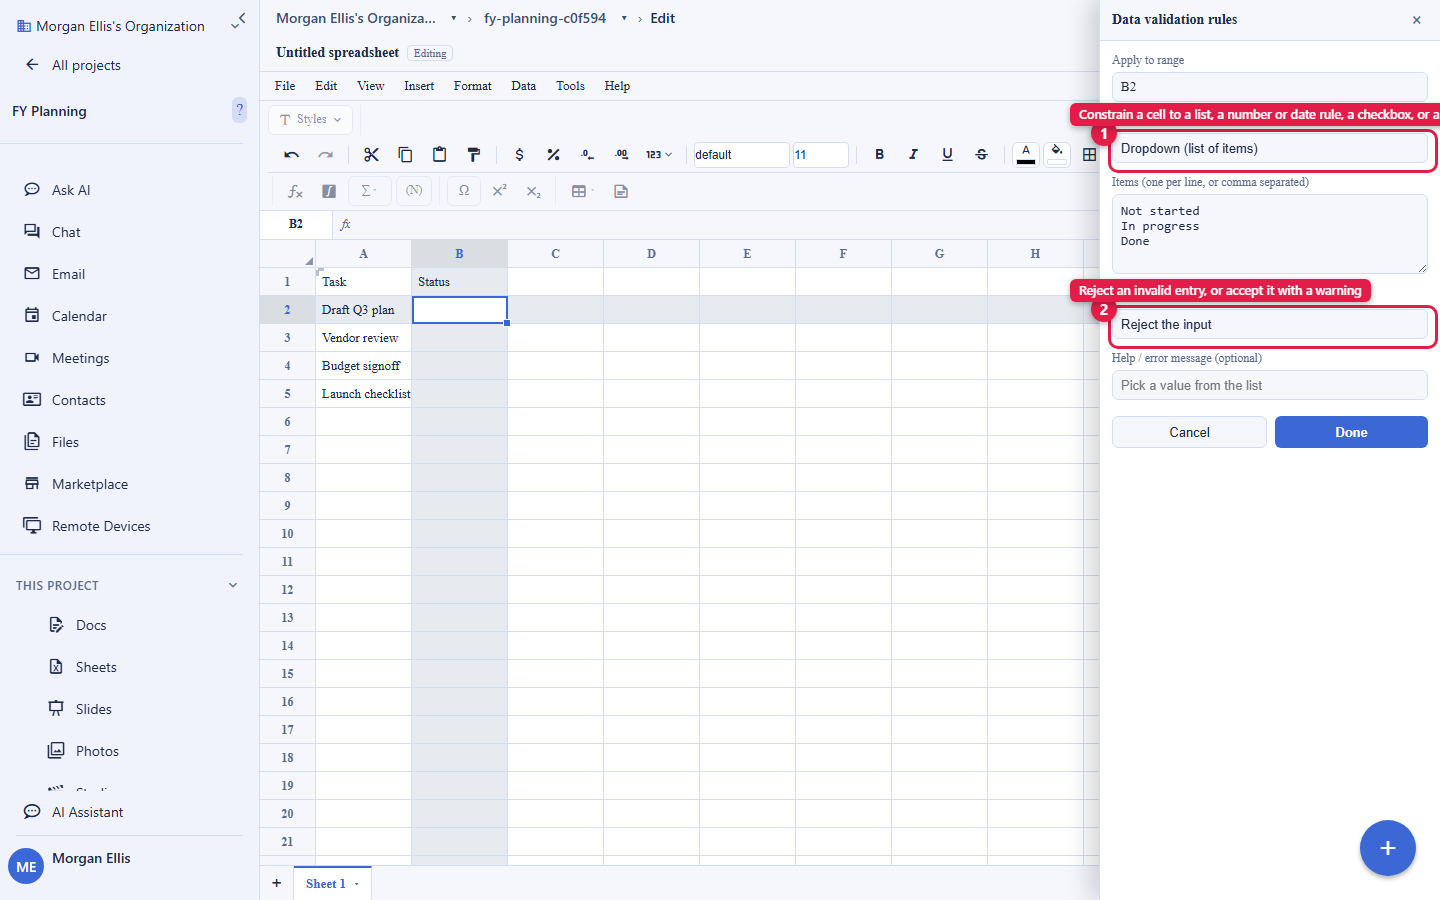The height and width of the screenshot is (900, 1440).
Task: Open the Reject the input selector
Action: [1270, 325]
